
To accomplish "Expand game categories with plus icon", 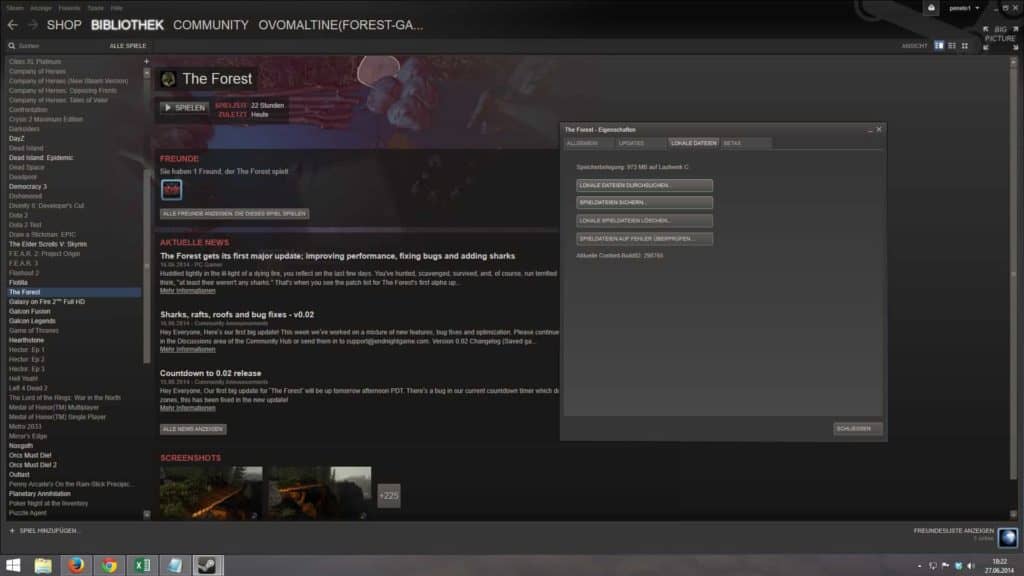I will point(146,61).
